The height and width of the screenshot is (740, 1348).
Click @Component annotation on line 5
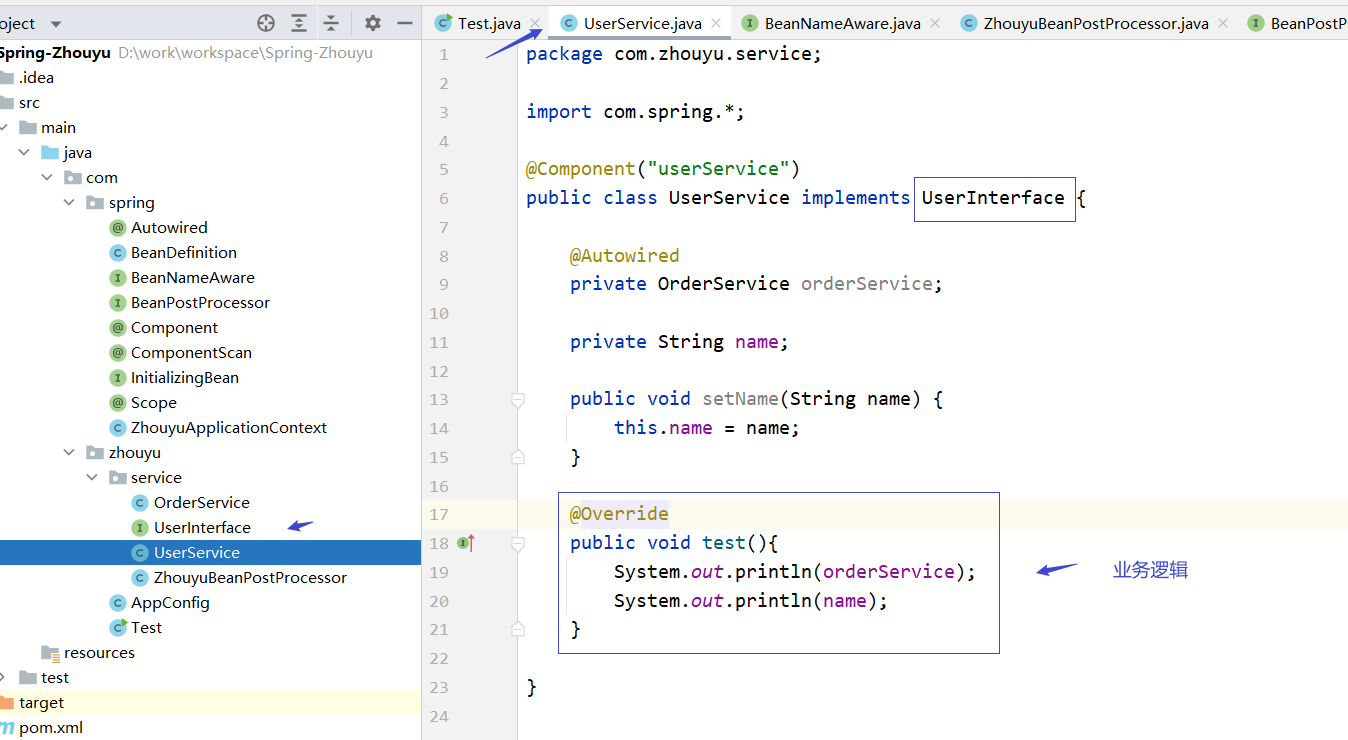(x=581, y=169)
